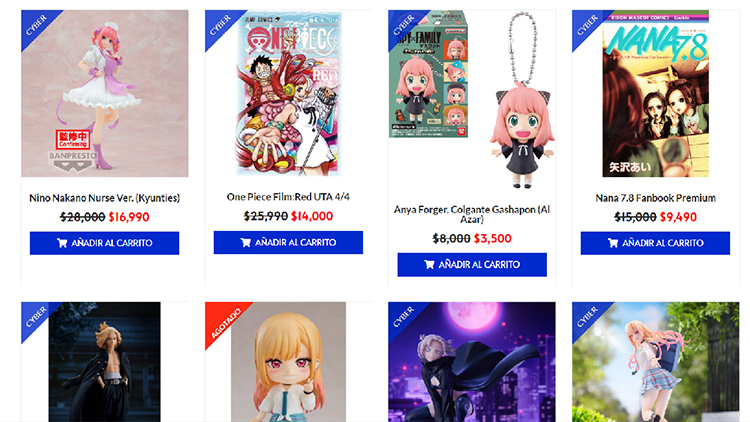
Task: Add Nino Nakano Nurse Ver. to cart
Action: coord(104,243)
